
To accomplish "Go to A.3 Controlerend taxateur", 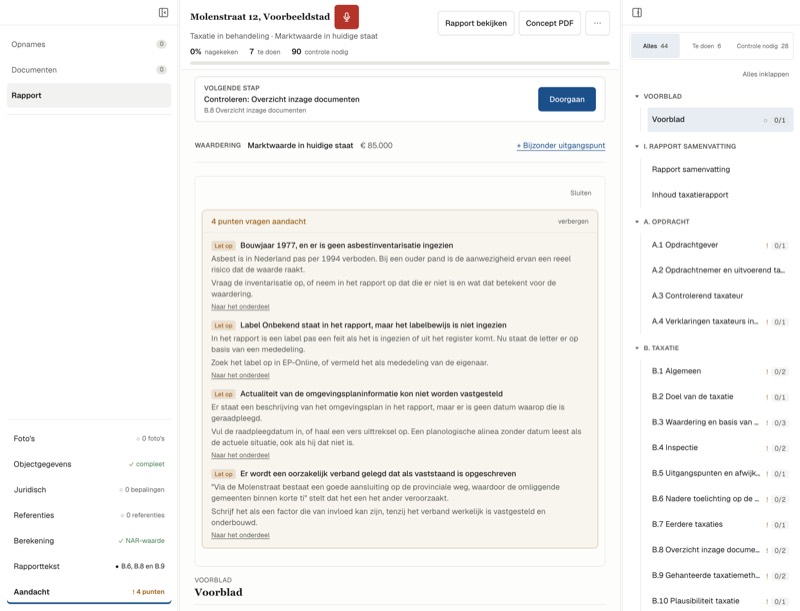I will [x=718, y=296].
